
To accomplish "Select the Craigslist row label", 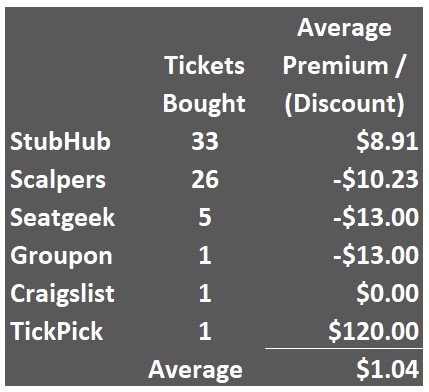I will 63,294.
